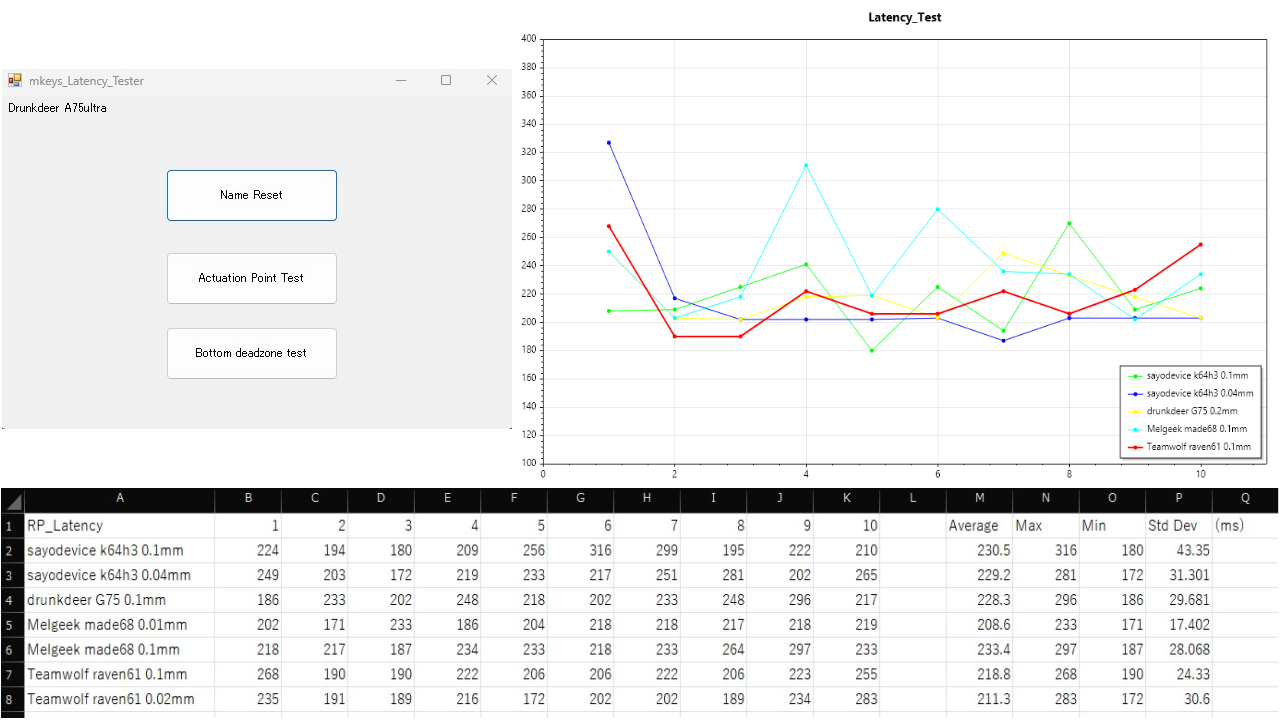Click the RP_Latency cell
The width and height of the screenshot is (1280, 720).
120,525
